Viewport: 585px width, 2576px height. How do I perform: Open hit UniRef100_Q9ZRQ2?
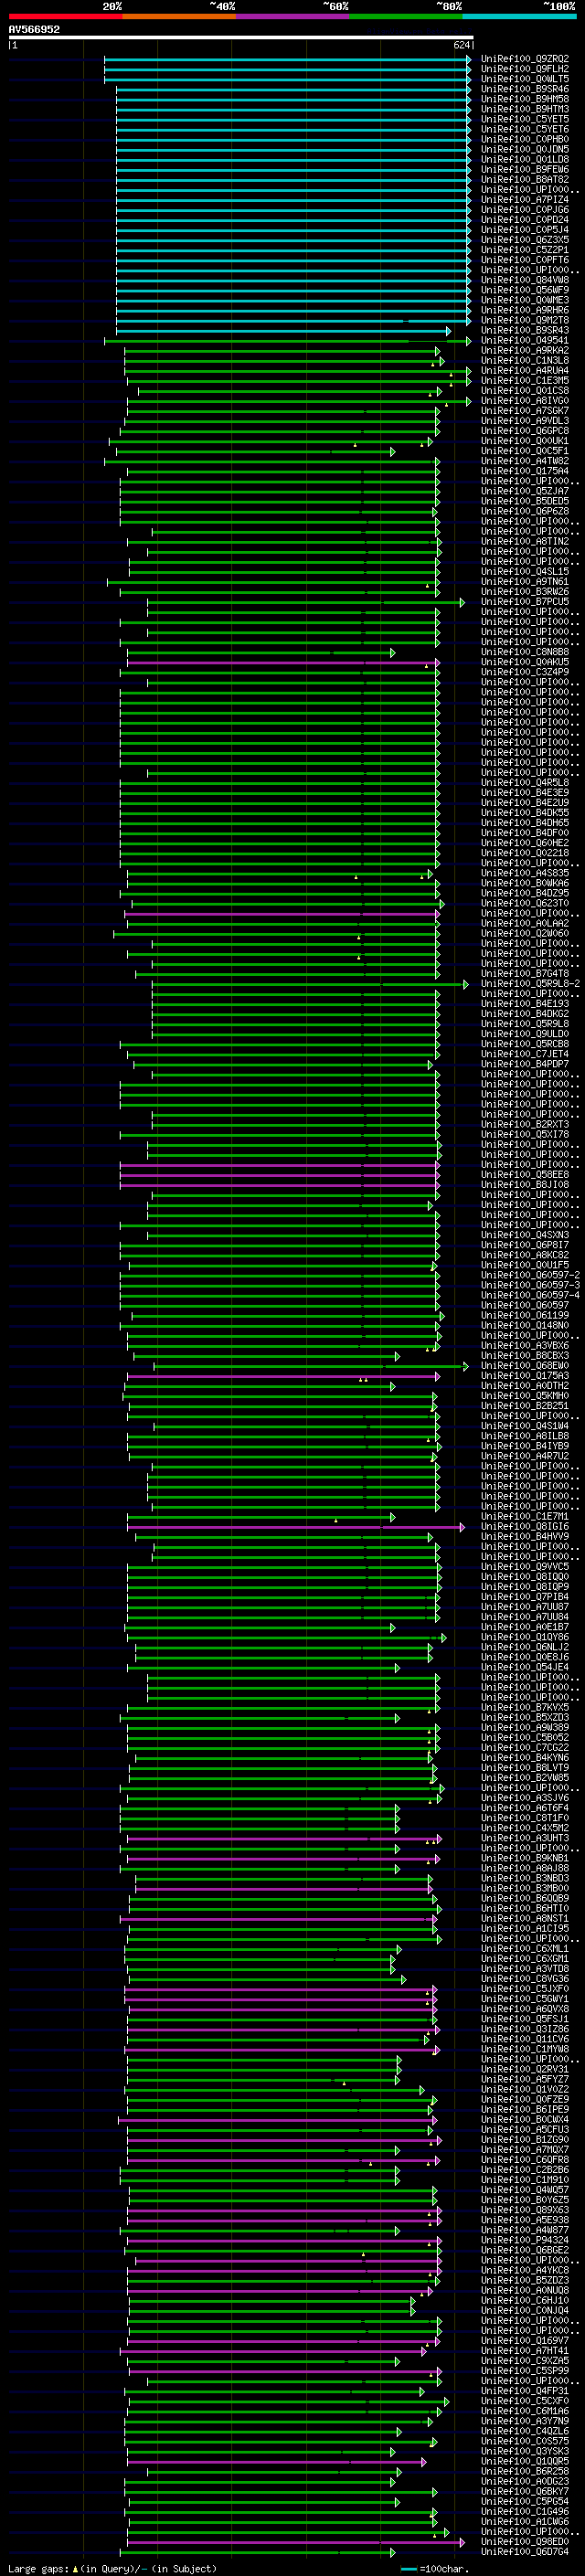(x=525, y=59)
